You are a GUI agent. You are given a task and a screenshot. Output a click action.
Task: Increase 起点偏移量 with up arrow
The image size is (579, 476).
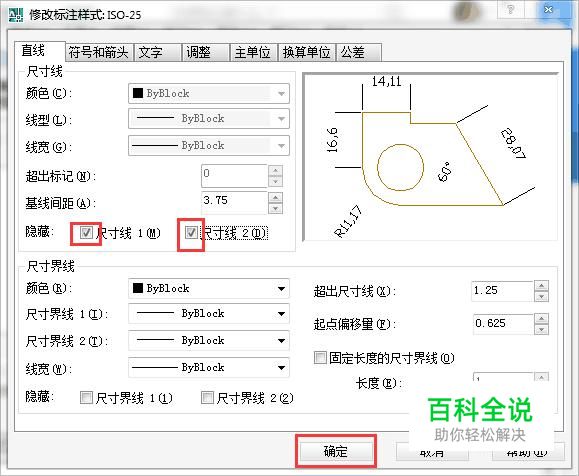[541, 318]
